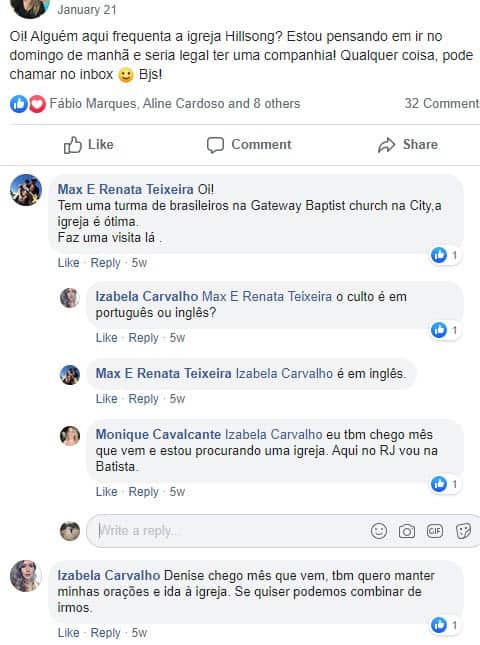The height and width of the screenshot is (645, 480).
Task: Like the 'é em inglês' reply
Action: pos(107,399)
